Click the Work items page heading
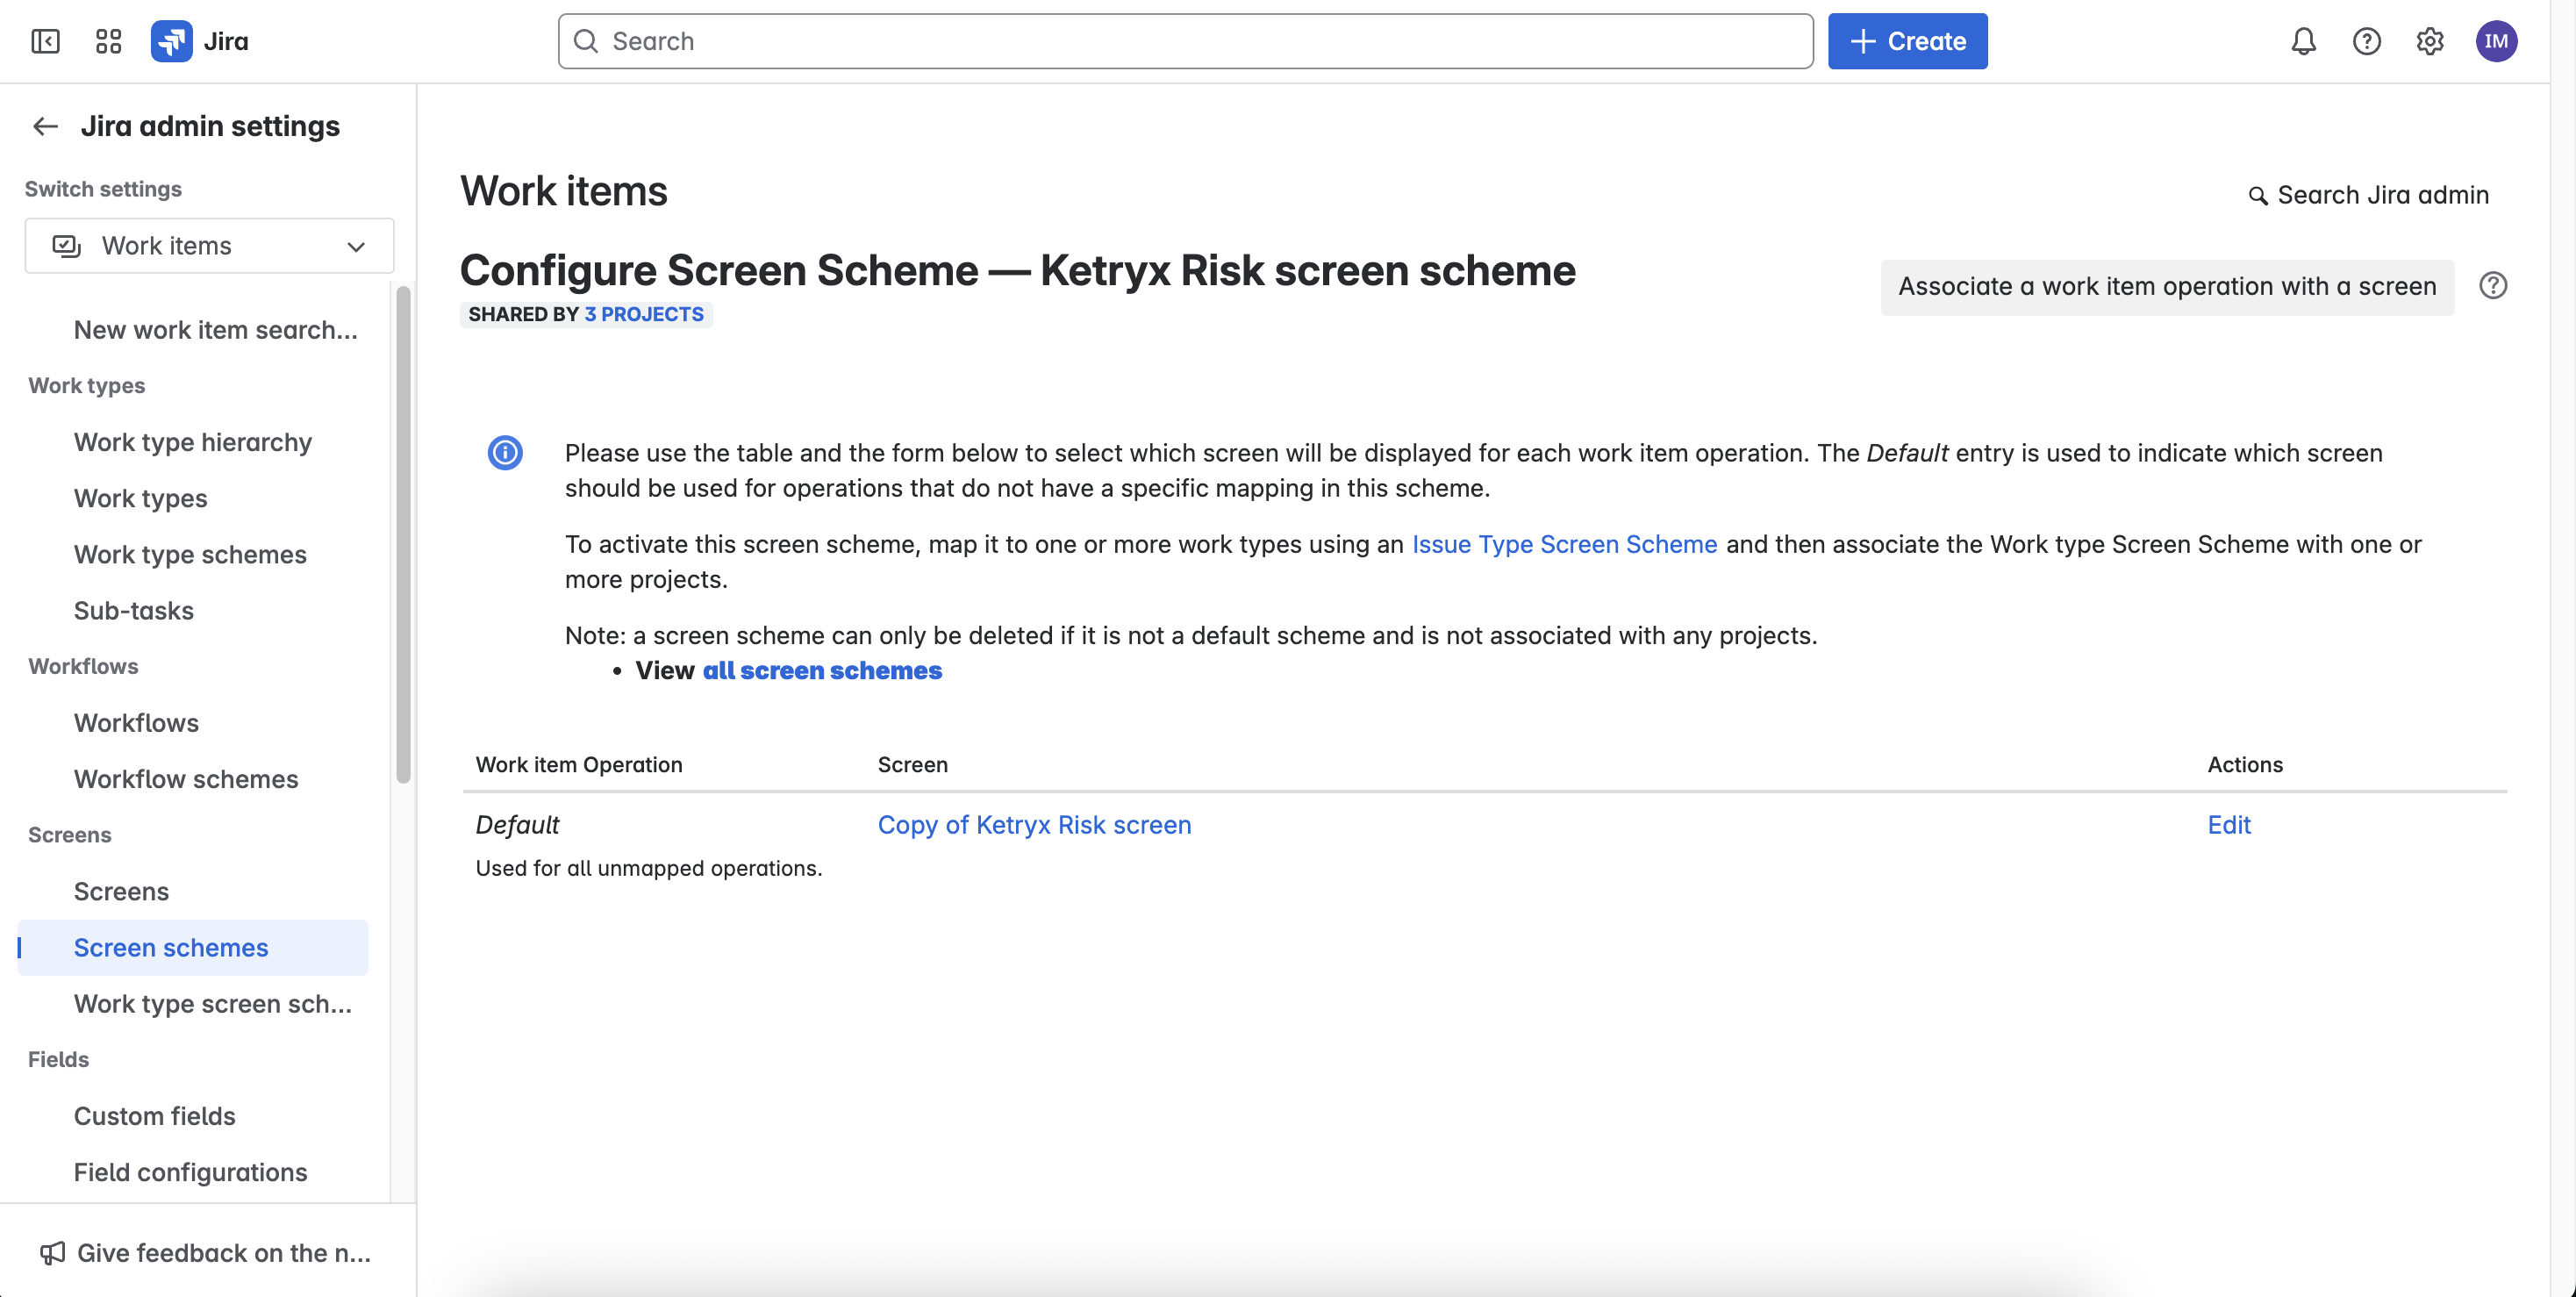 564,191
